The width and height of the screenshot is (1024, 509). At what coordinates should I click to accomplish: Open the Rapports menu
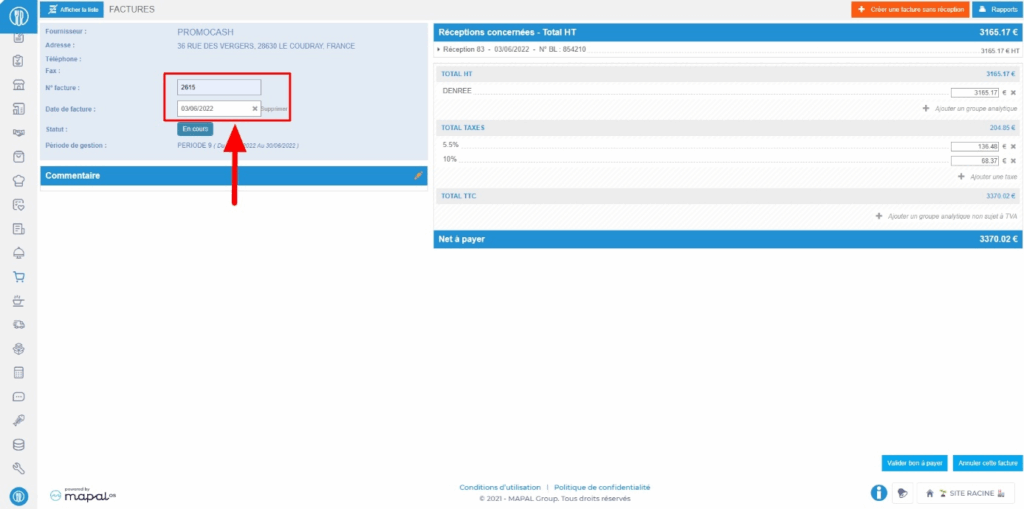point(996,9)
